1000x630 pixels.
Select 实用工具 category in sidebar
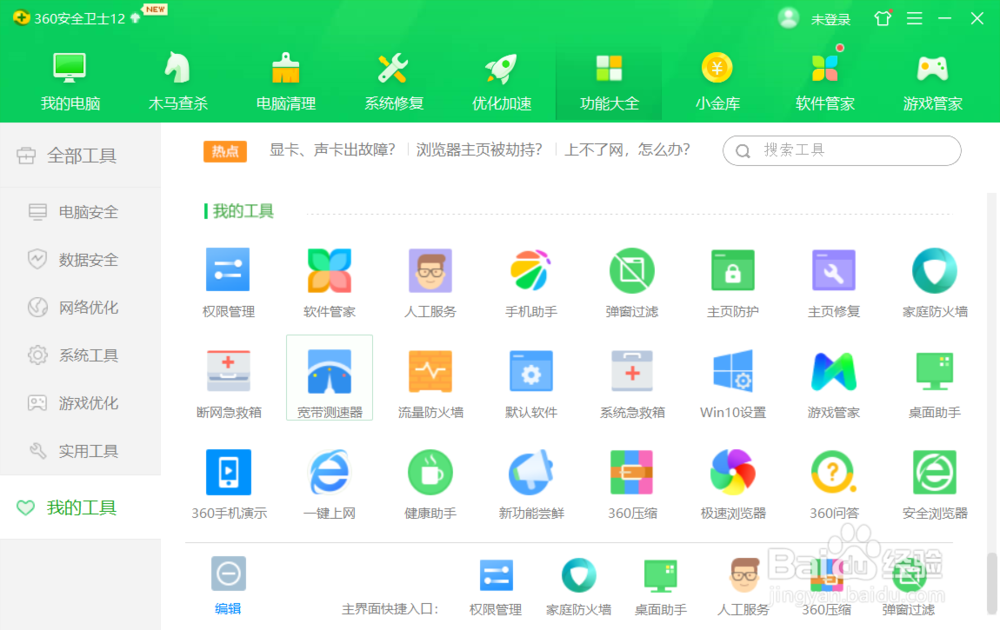click(80, 451)
